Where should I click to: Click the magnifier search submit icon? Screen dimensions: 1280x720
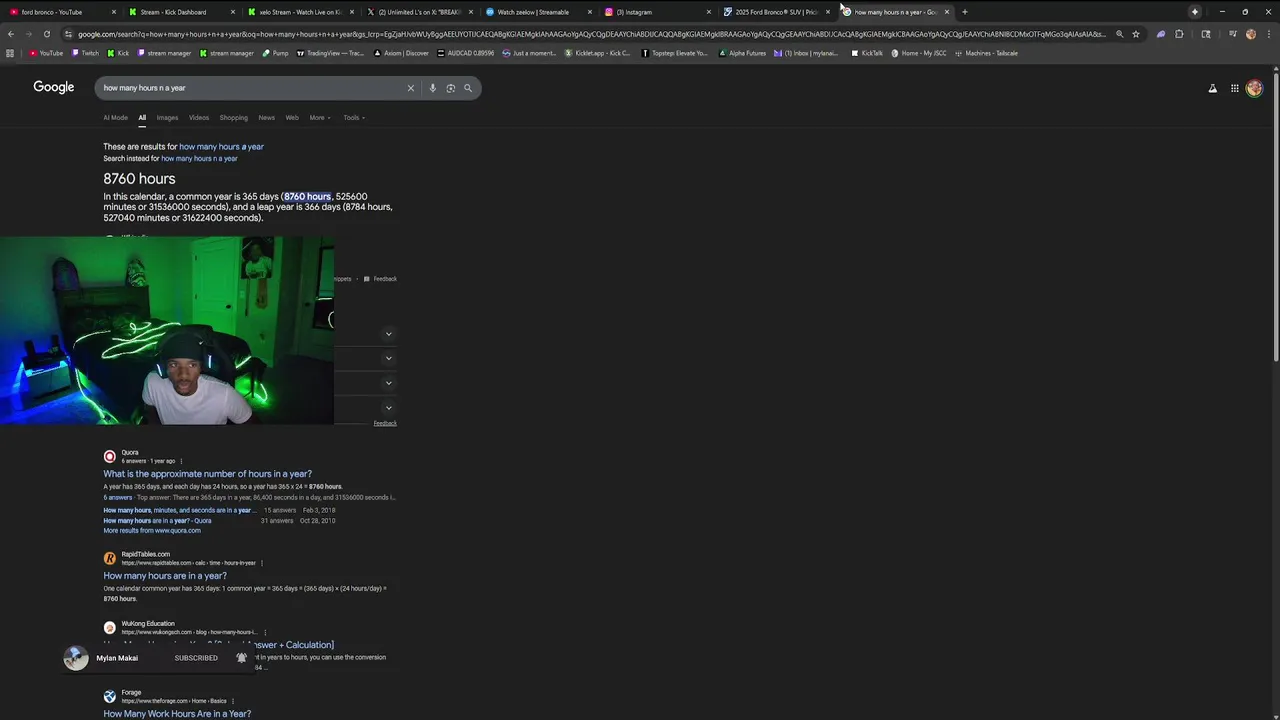[467, 88]
